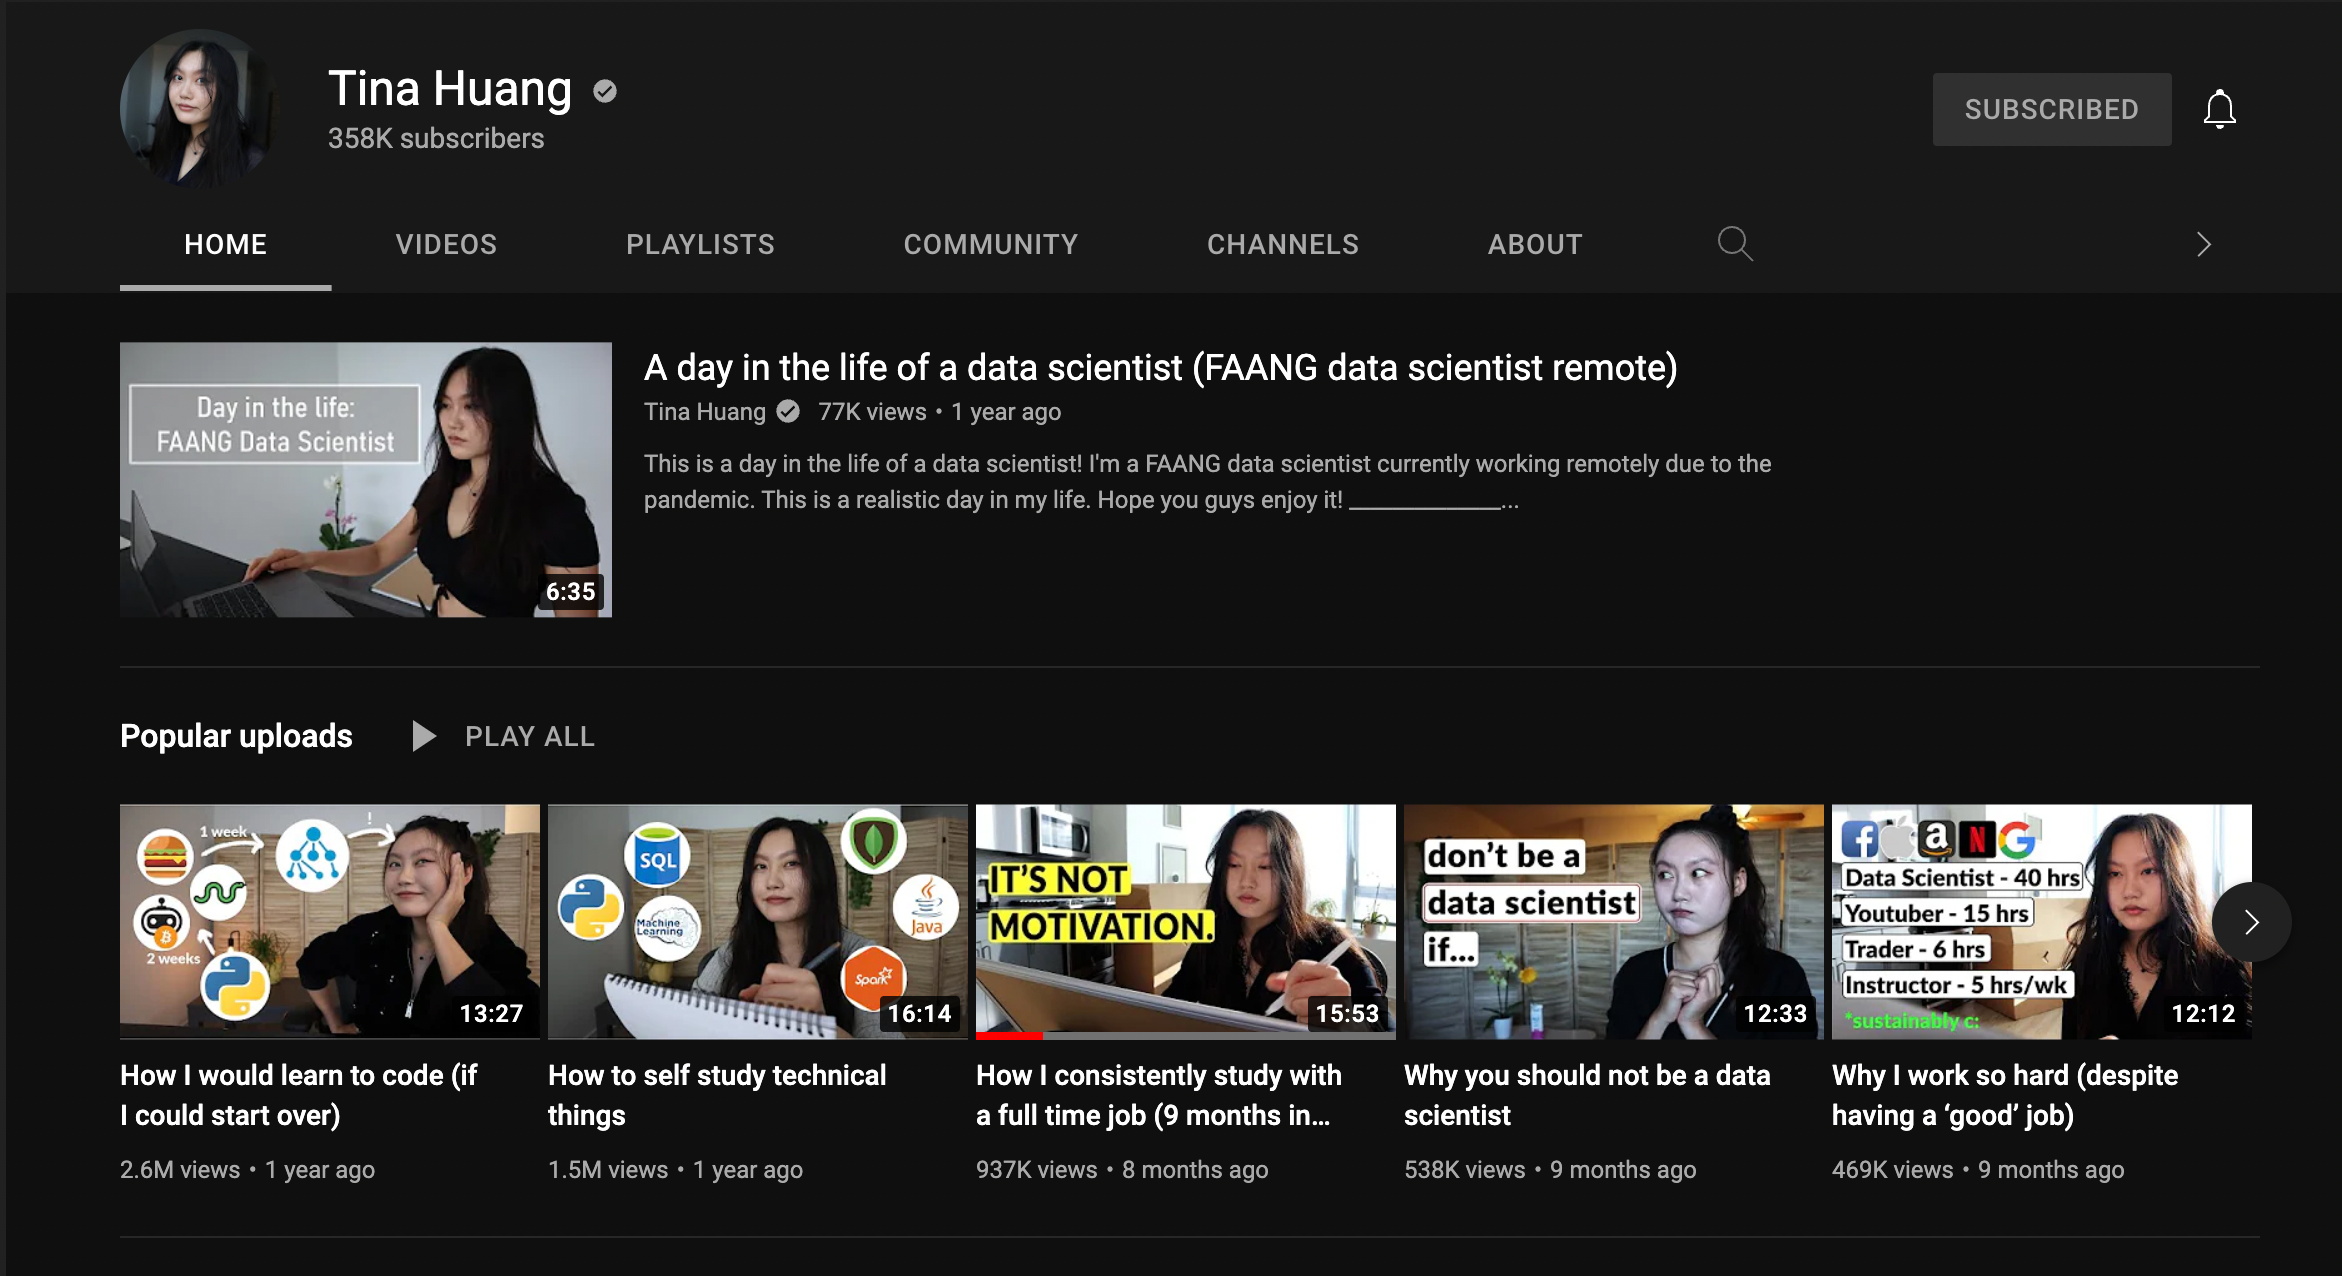This screenshot has width=2342, height=1276.
Task: Click the notification bell icon
Action: click(x=2219, y=109)
